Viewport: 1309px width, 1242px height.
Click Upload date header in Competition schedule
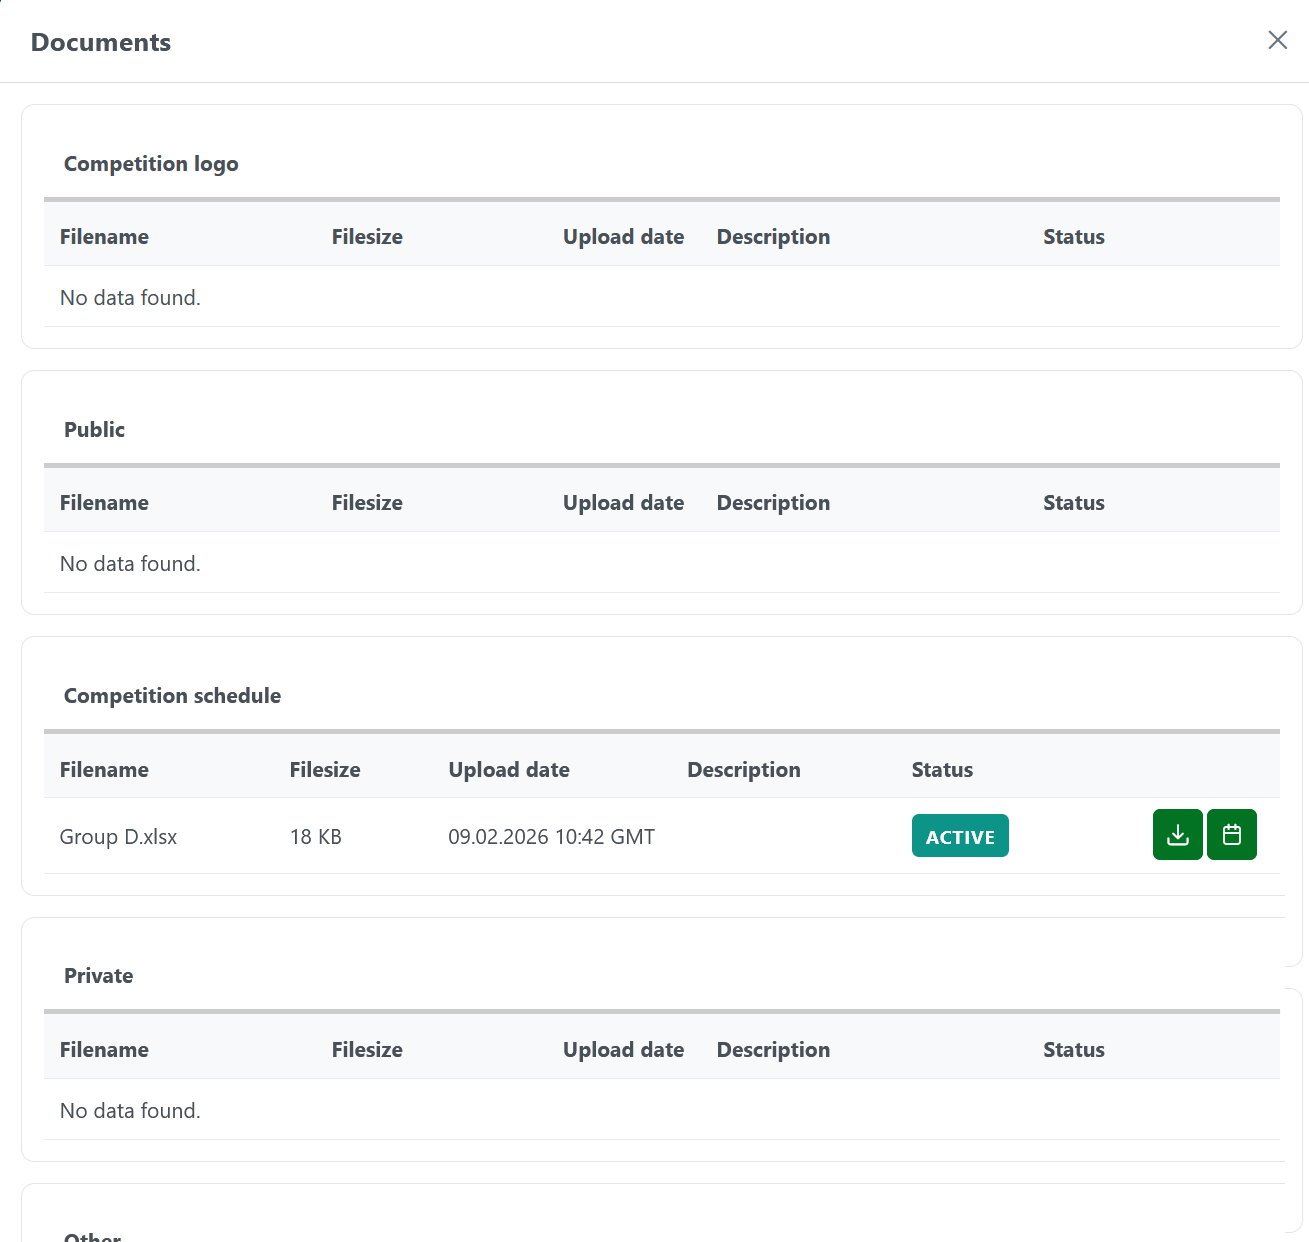509,770
